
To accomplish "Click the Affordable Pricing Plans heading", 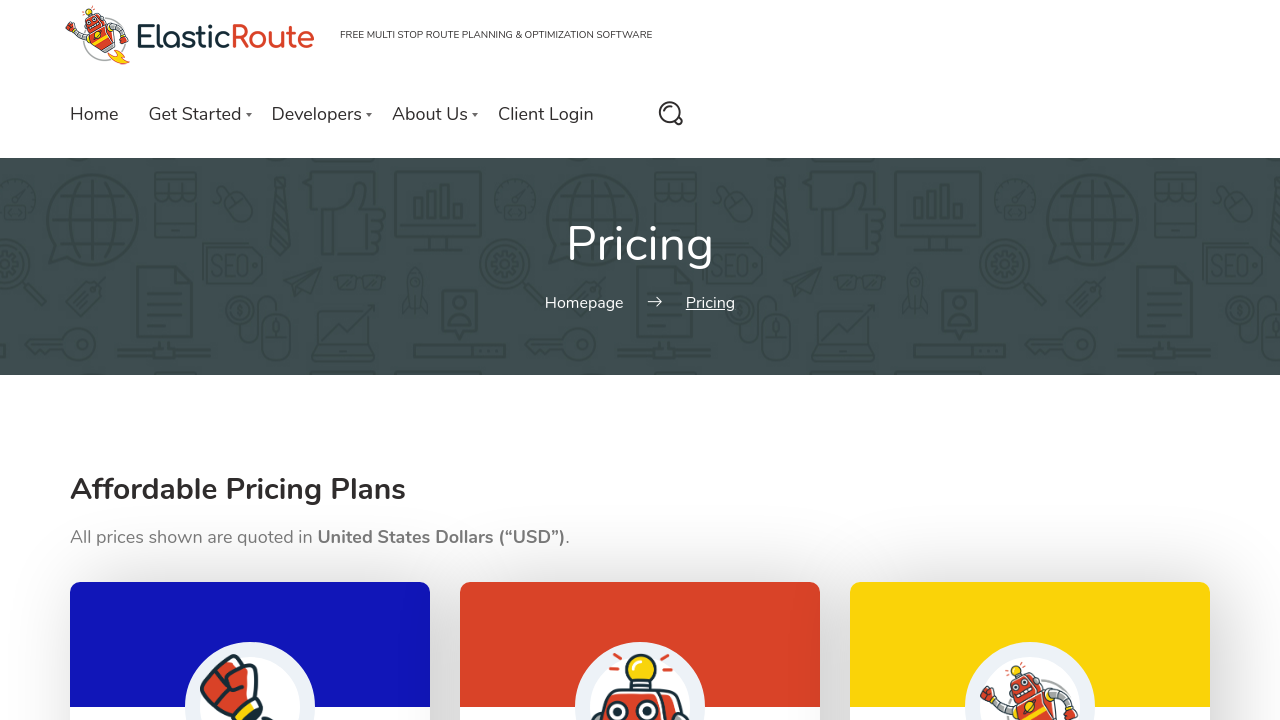I will pos(238,489).
